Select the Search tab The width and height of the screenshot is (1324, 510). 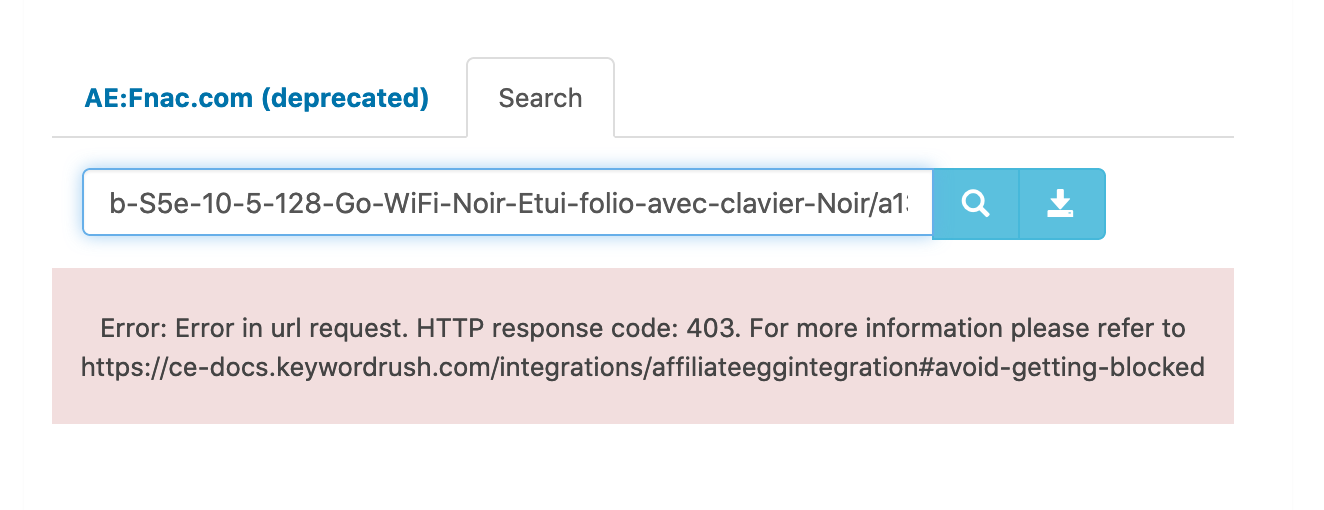540,98
